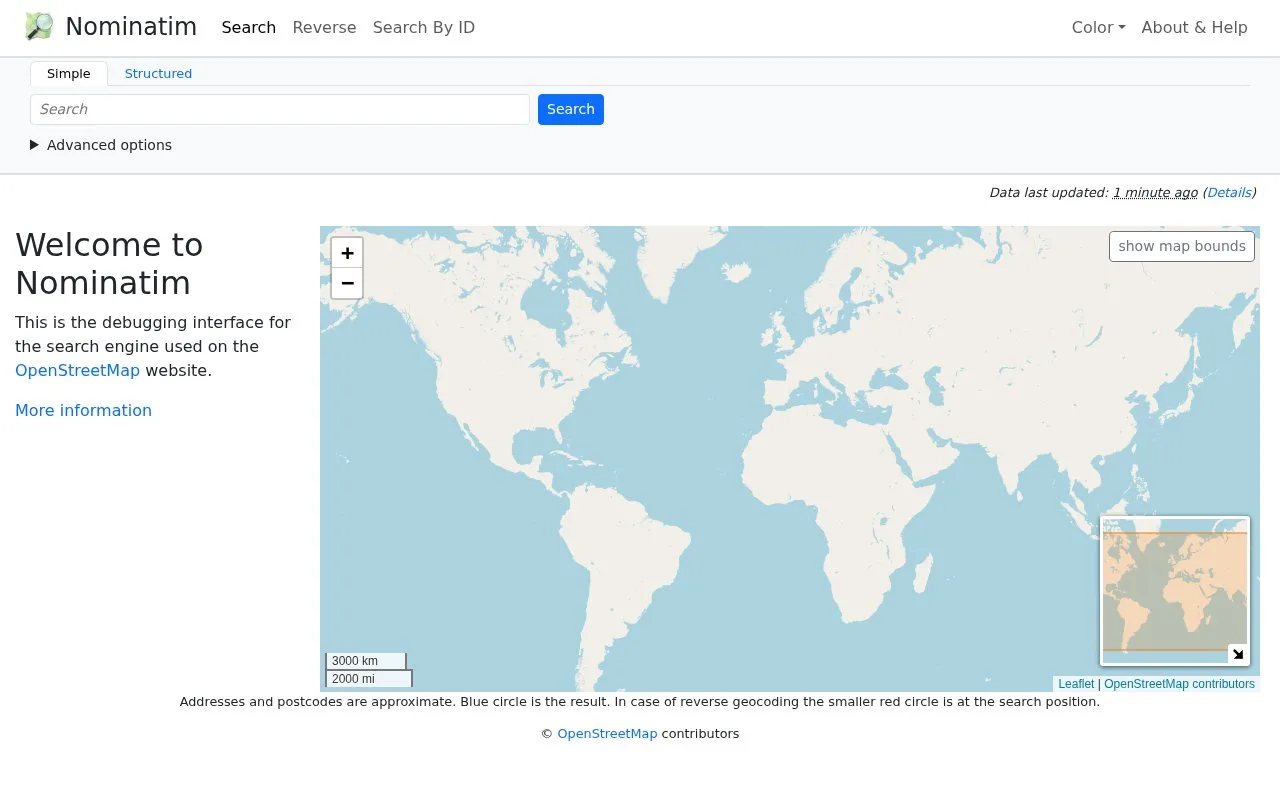Open the More information link
Viewport: 1280px width, 800px height.
(83, 410)
